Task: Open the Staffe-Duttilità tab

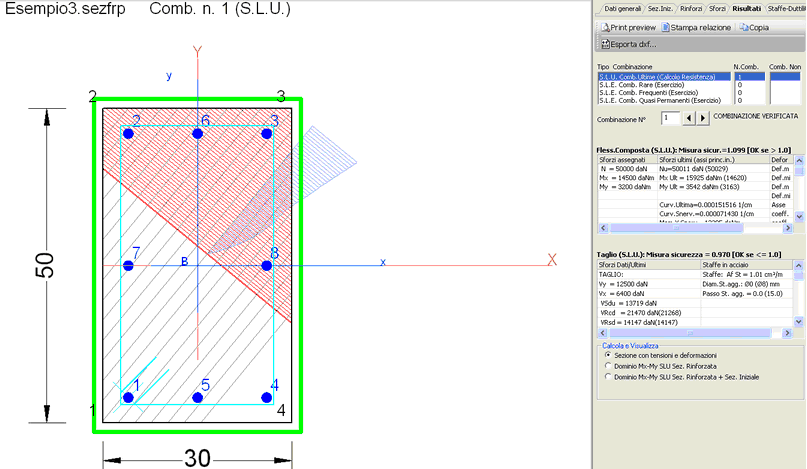Action: pyautogui.click(x=786, y=9)
